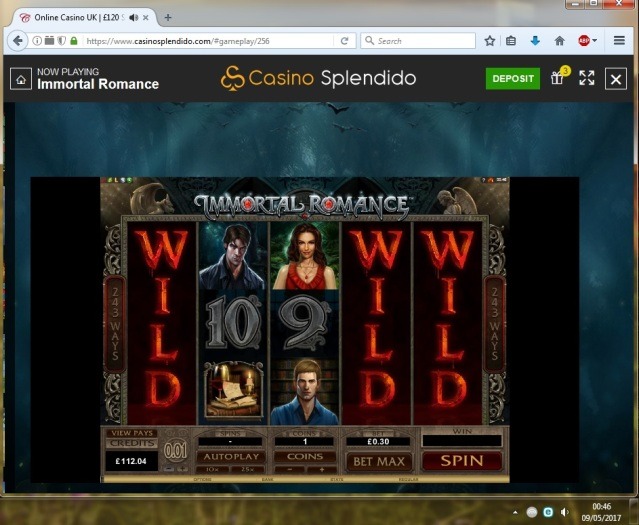Screen dimensions: 639x525
Task: Click the AUTOPLAY button
Action: pos(231,457)
